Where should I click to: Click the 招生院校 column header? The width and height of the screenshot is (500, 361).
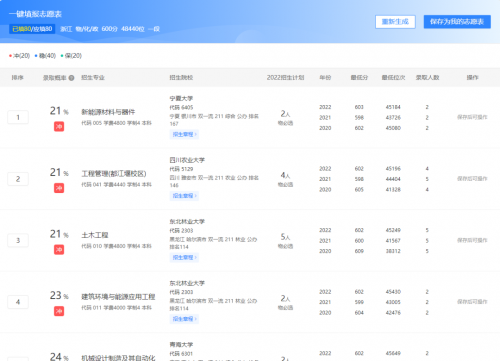(181, 78)
